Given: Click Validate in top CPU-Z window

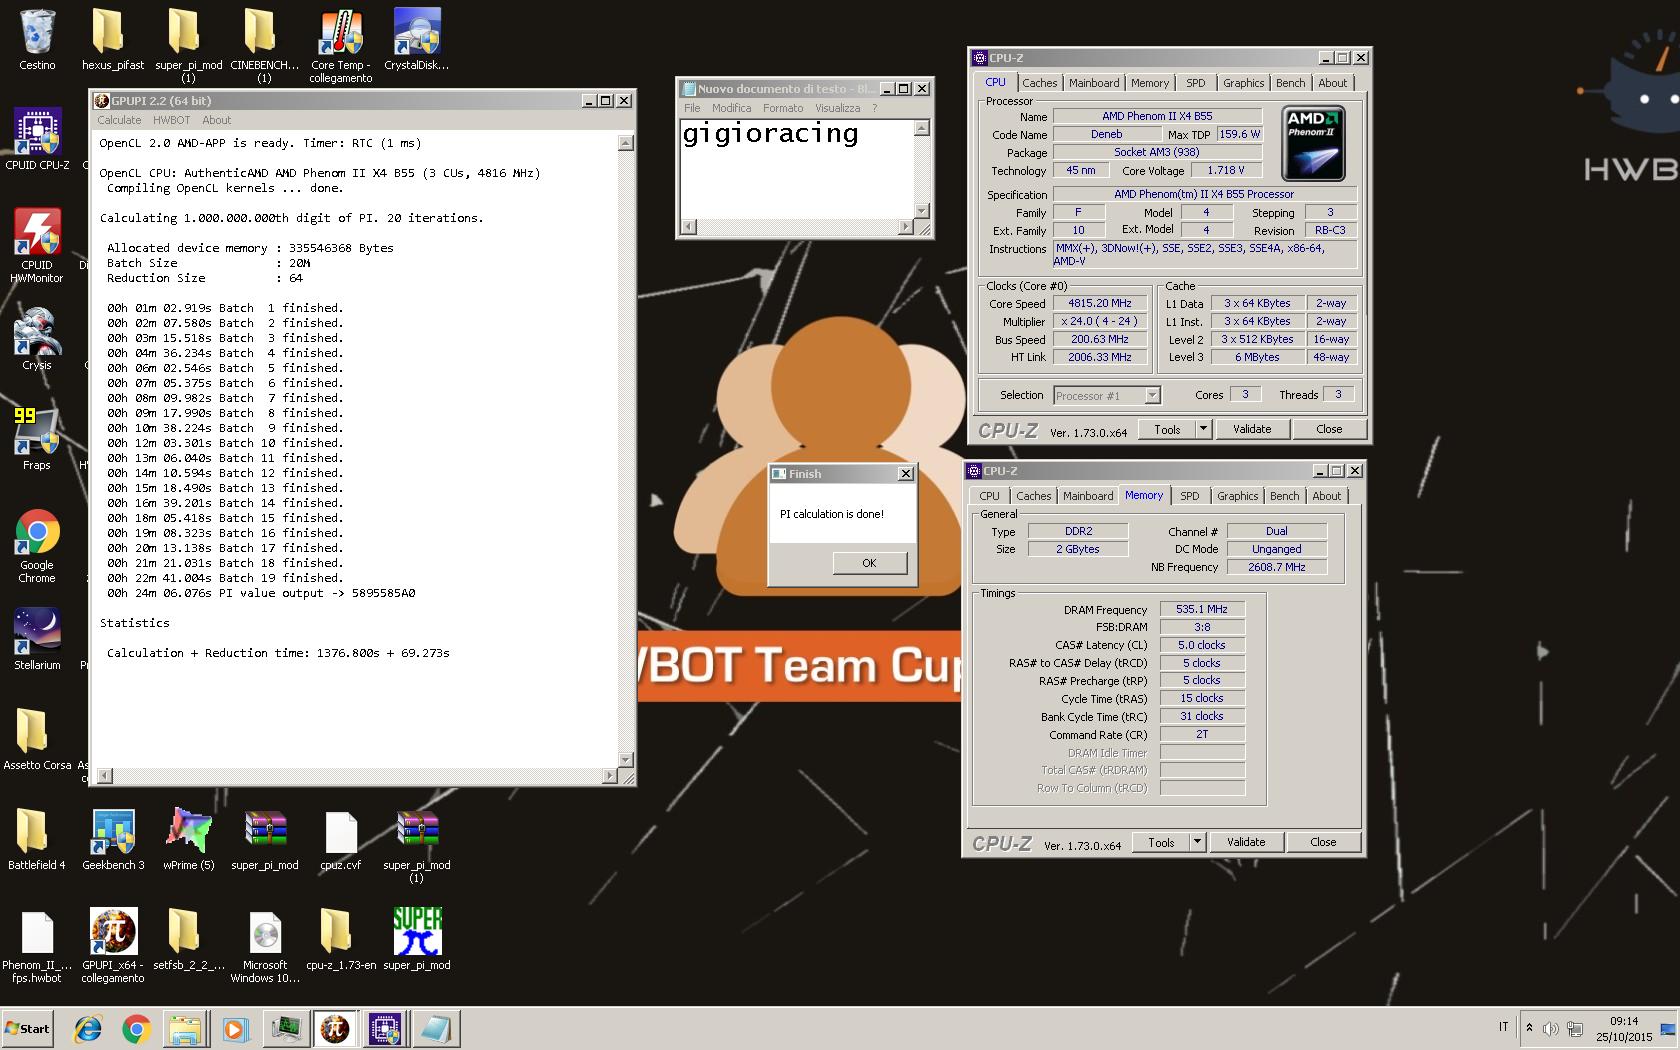Looking at the screenshot, I should tap(1252, 429).
